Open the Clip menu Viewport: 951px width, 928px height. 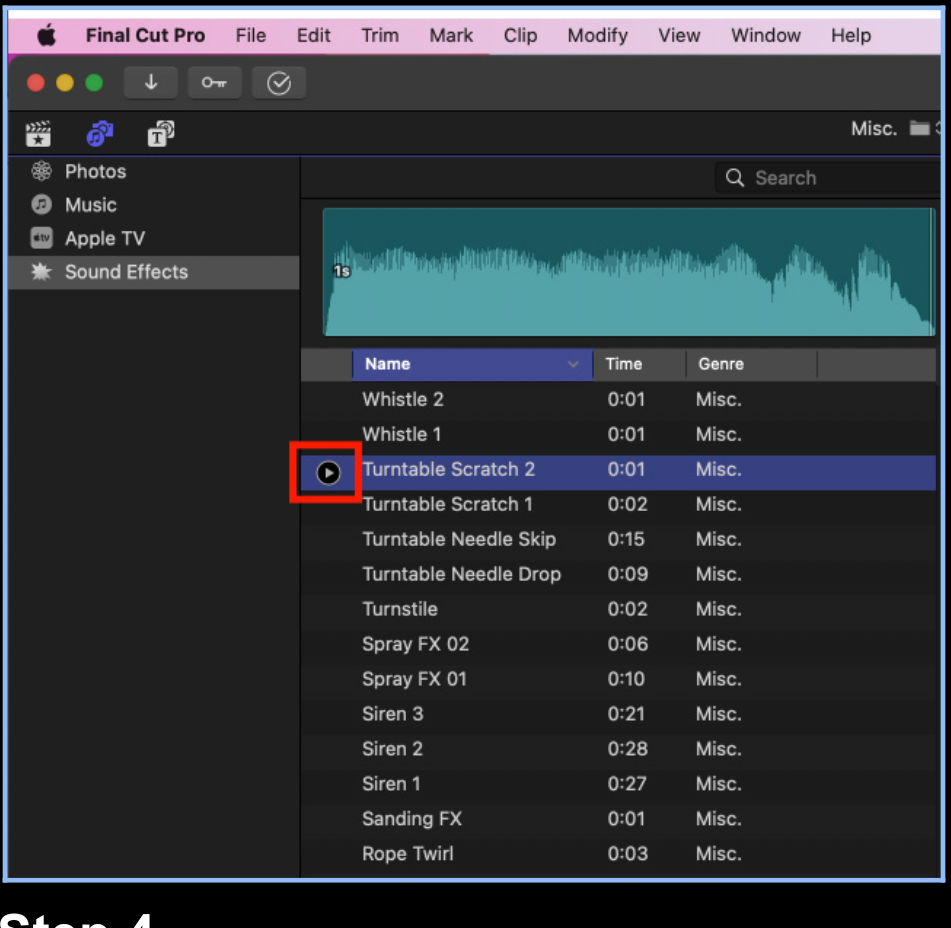520,35
